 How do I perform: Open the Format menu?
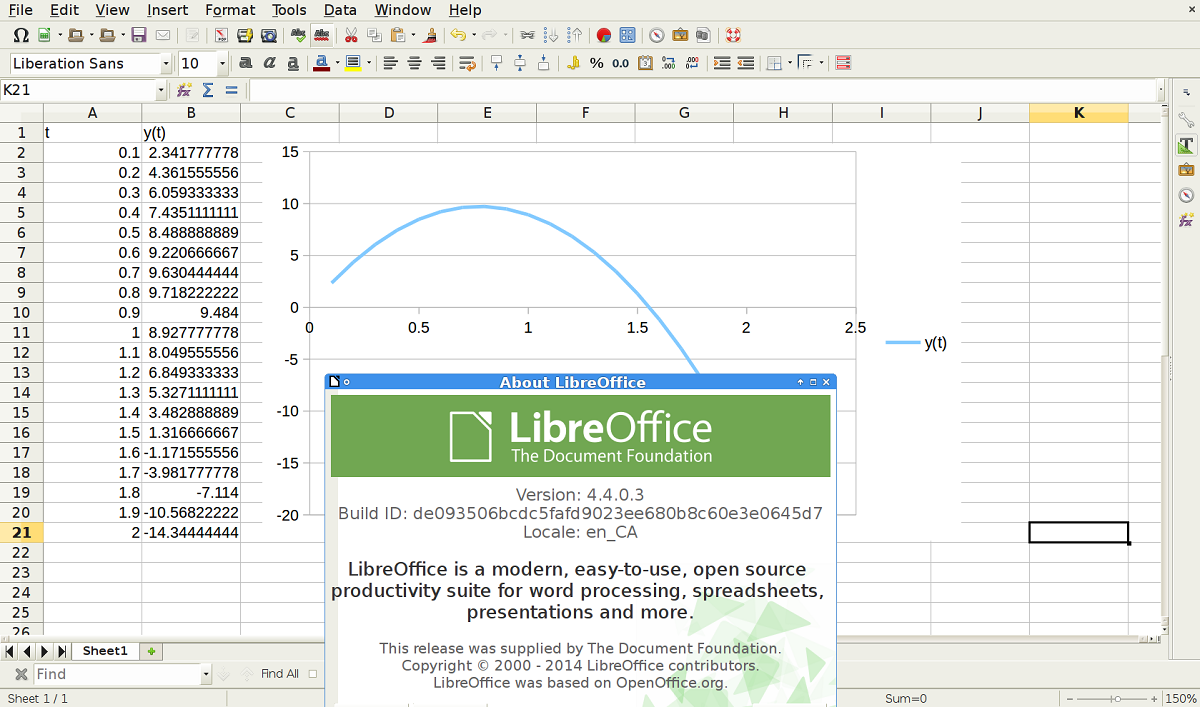pos(230,10)
